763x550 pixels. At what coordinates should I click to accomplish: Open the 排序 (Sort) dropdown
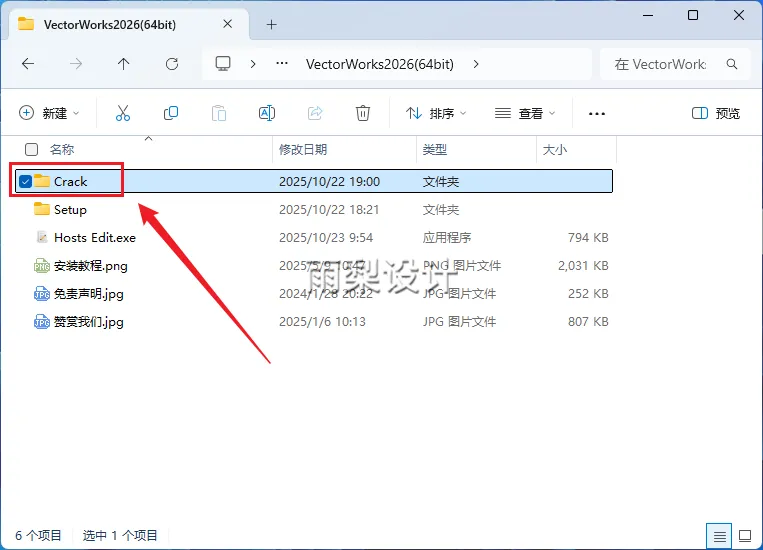pyautogui.click(x=436, y=113)
